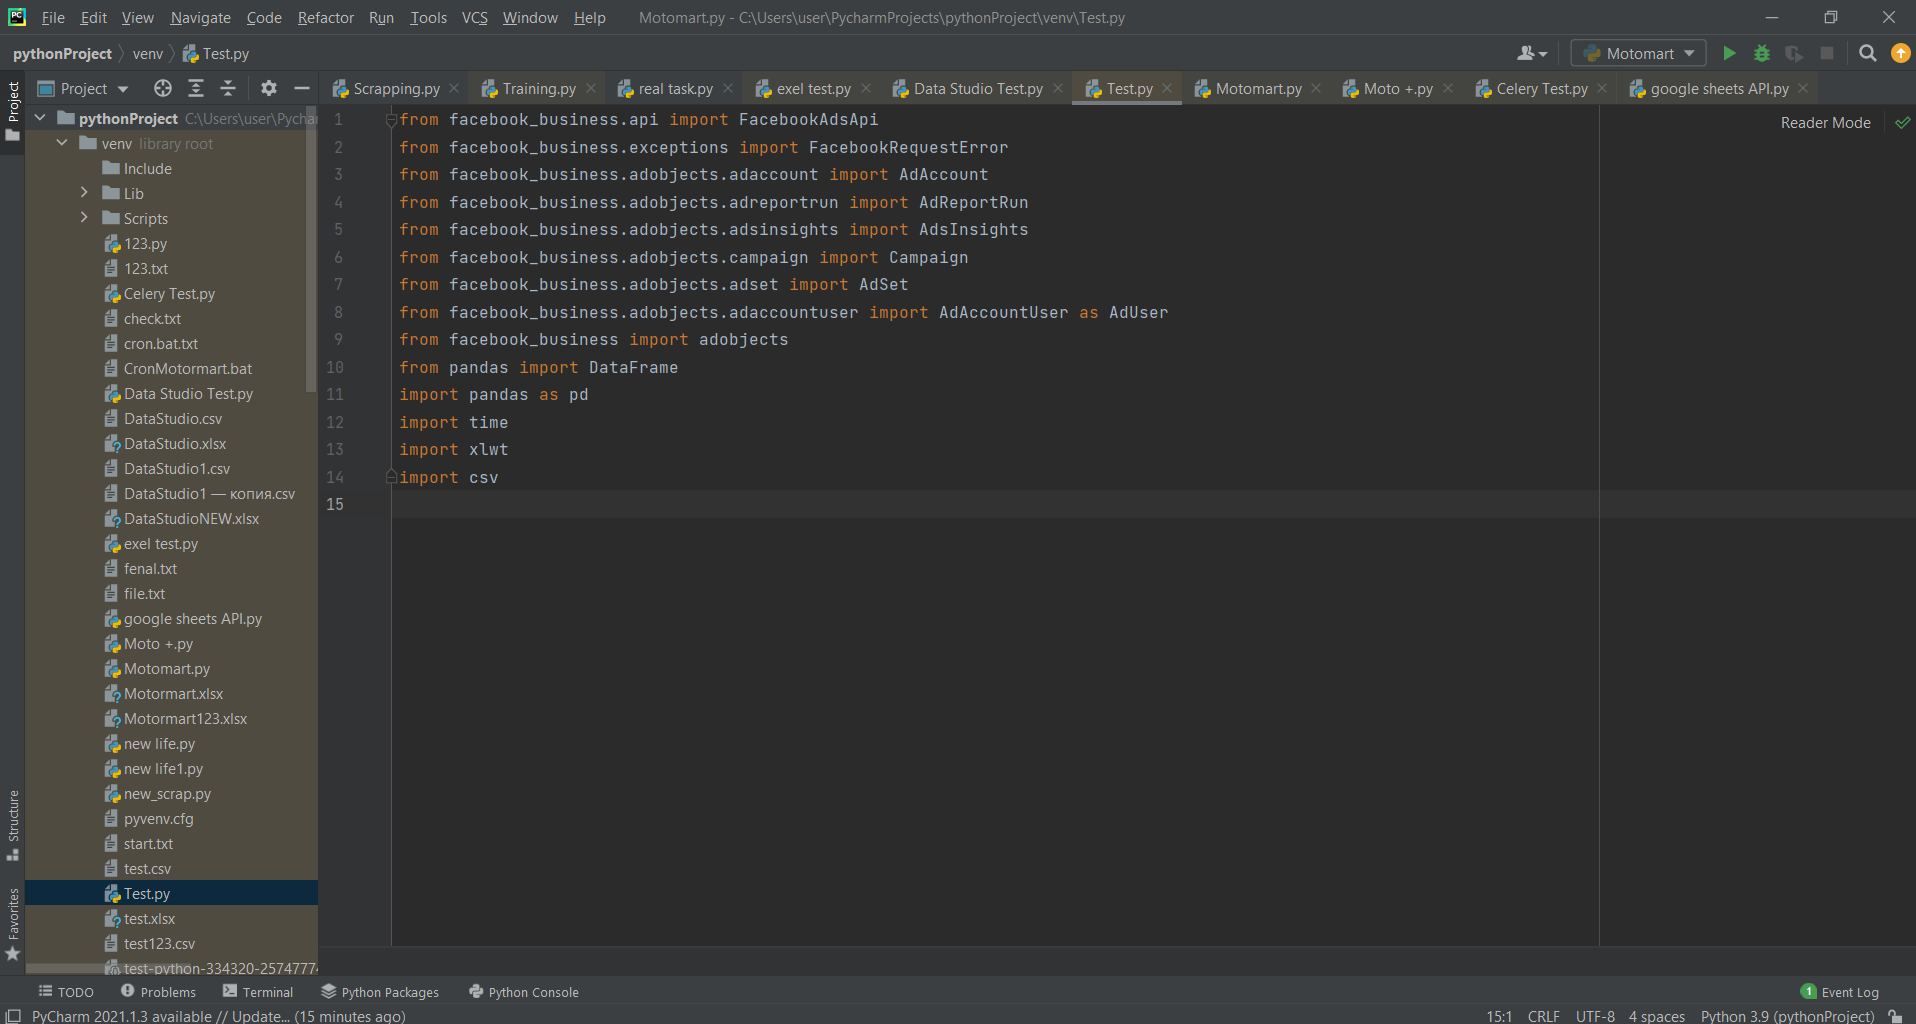The height and width of the screenshot is (1024, 1916).
Task: Switch to the Motomart.py editor tab
Action: tap(1257, 89)
